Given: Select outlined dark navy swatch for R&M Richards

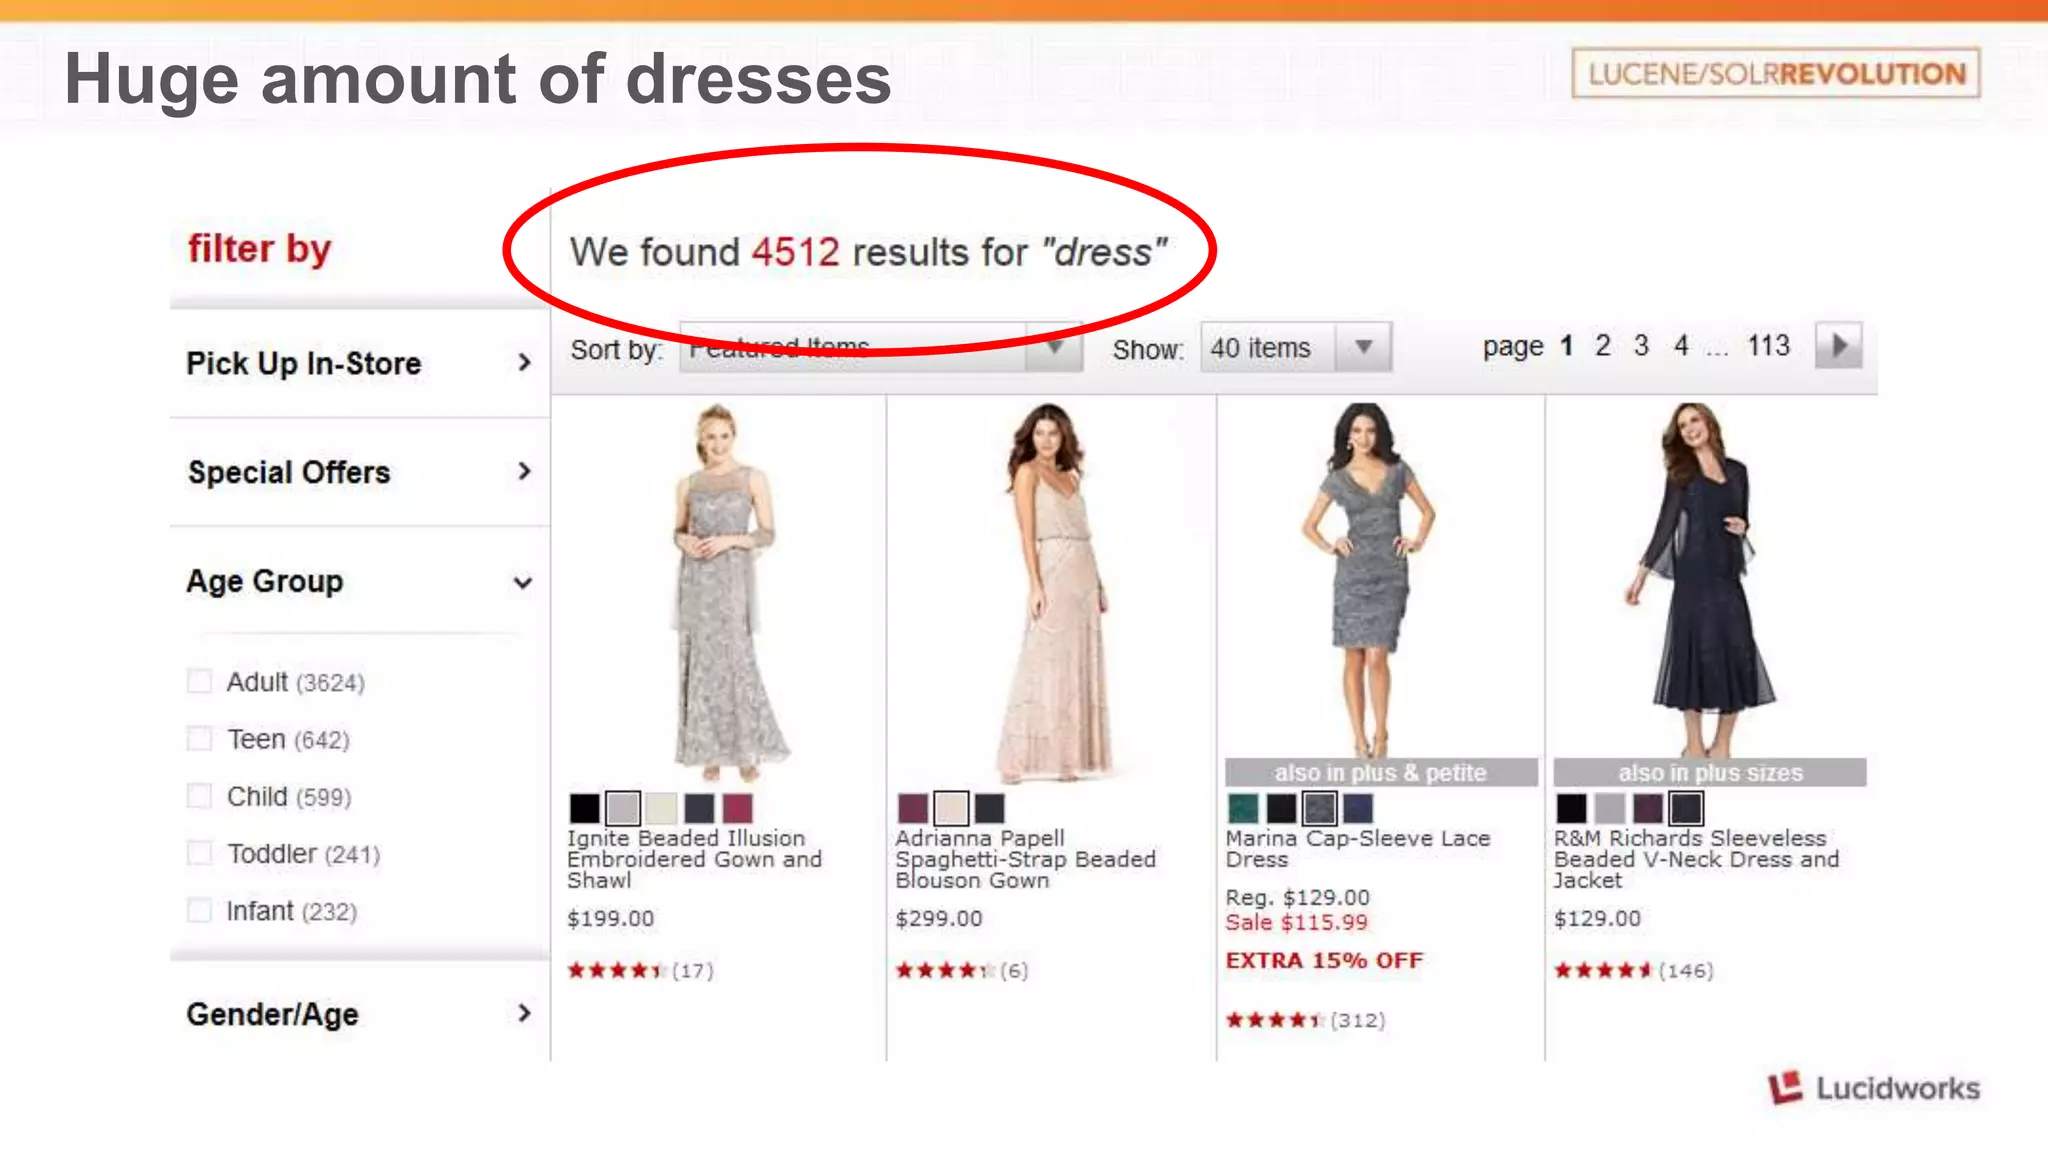Looking at the screenshot, I should [1686, 808].
